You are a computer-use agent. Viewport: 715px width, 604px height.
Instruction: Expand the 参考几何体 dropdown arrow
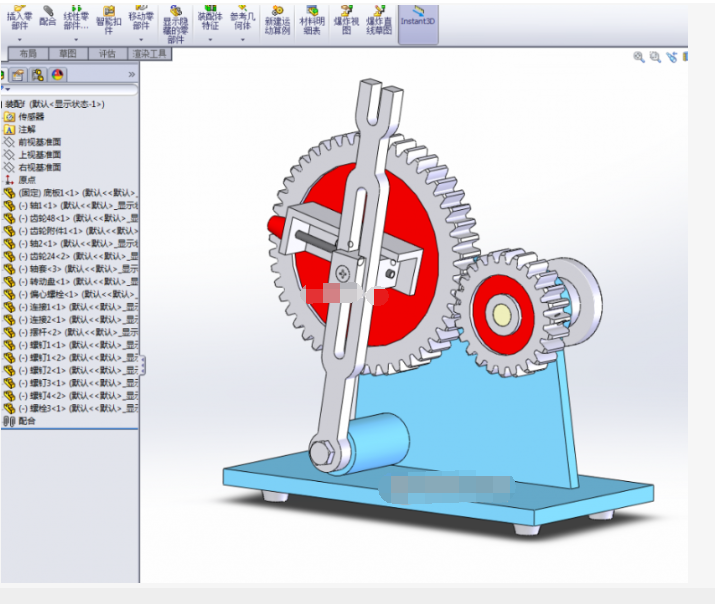click(x=243, y=40)
